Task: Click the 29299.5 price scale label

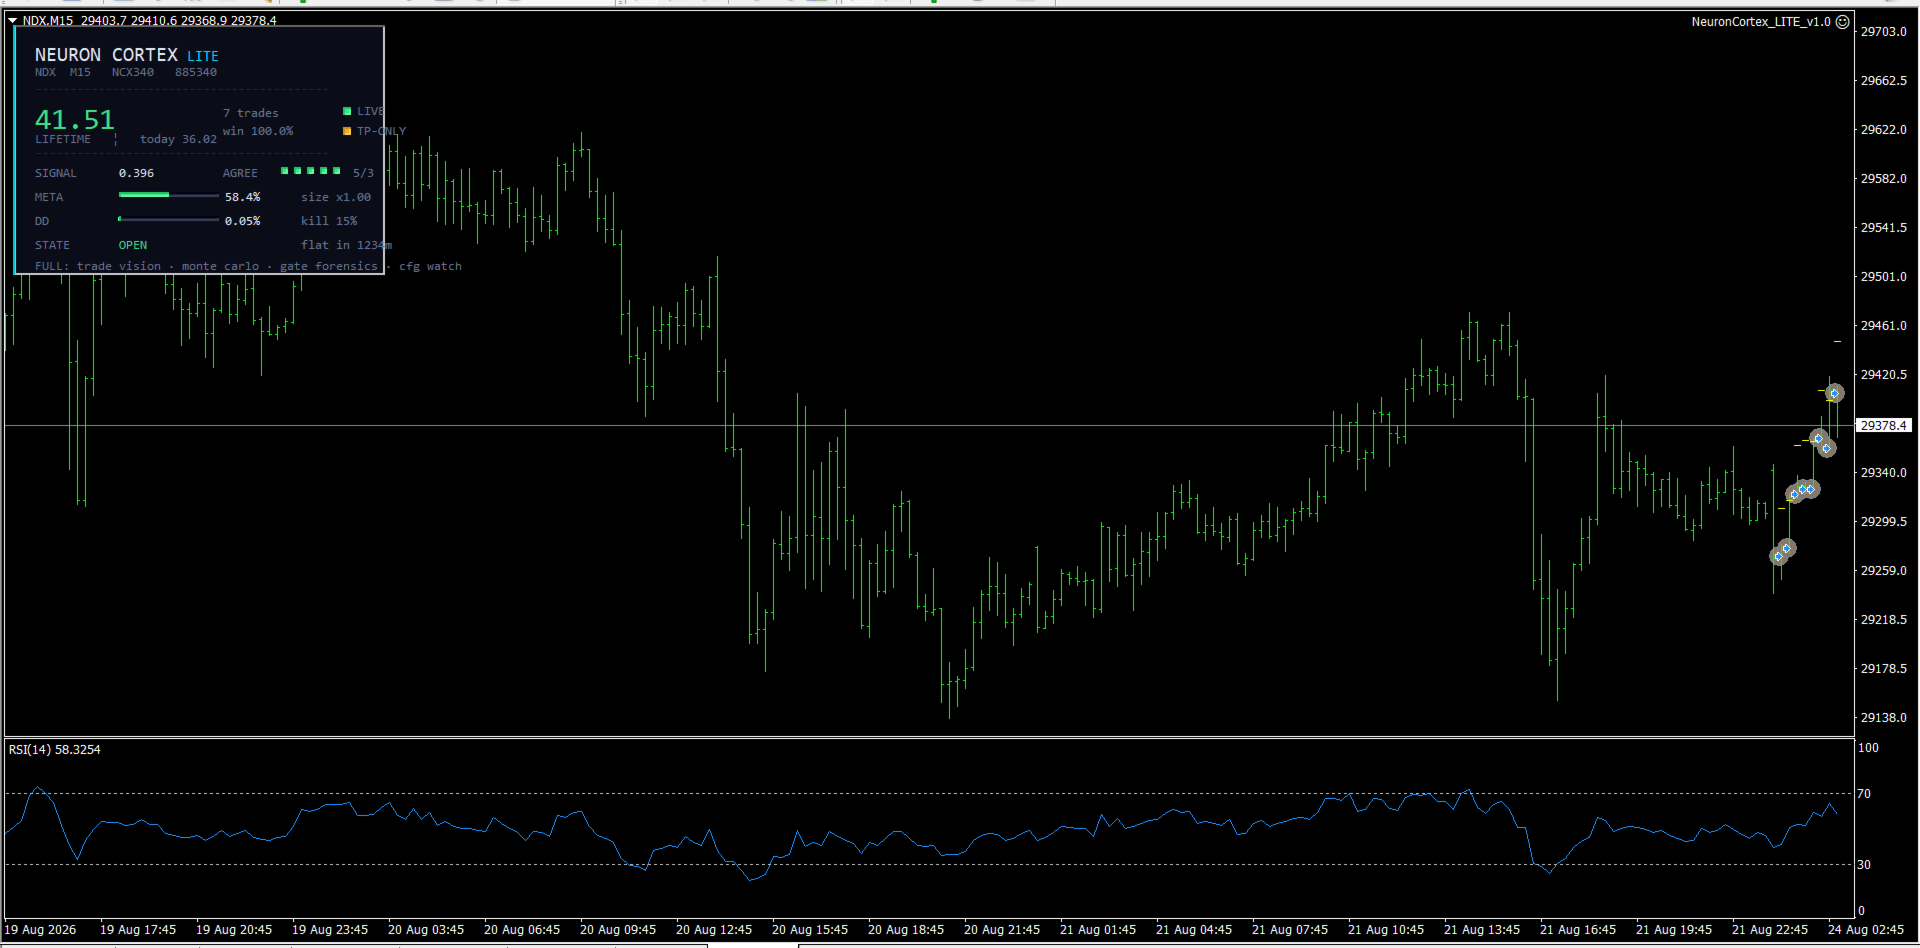Action: [1884, 521]
